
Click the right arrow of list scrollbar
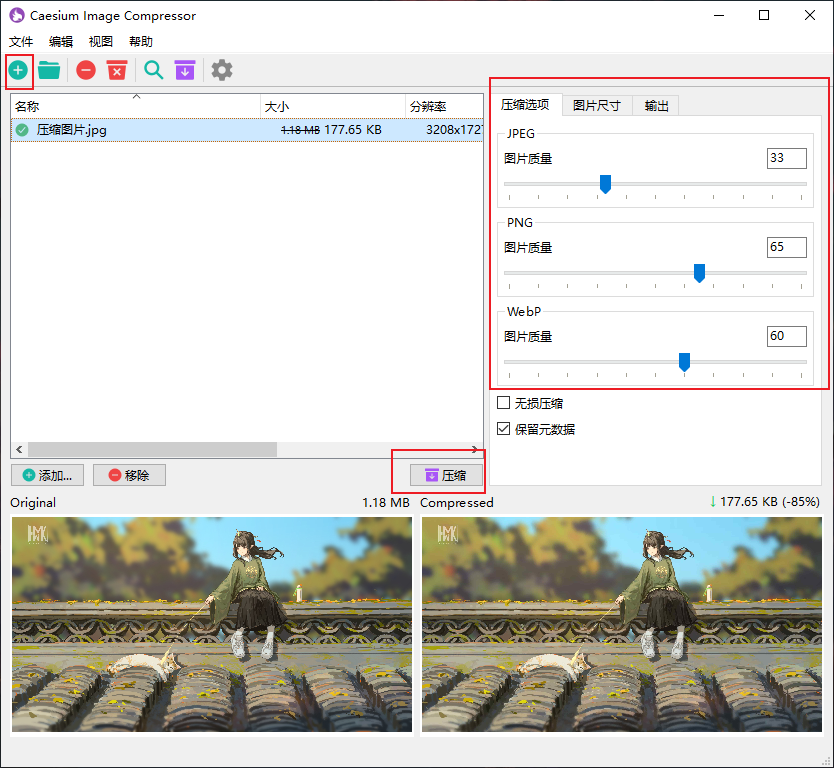tap(475, 449)
